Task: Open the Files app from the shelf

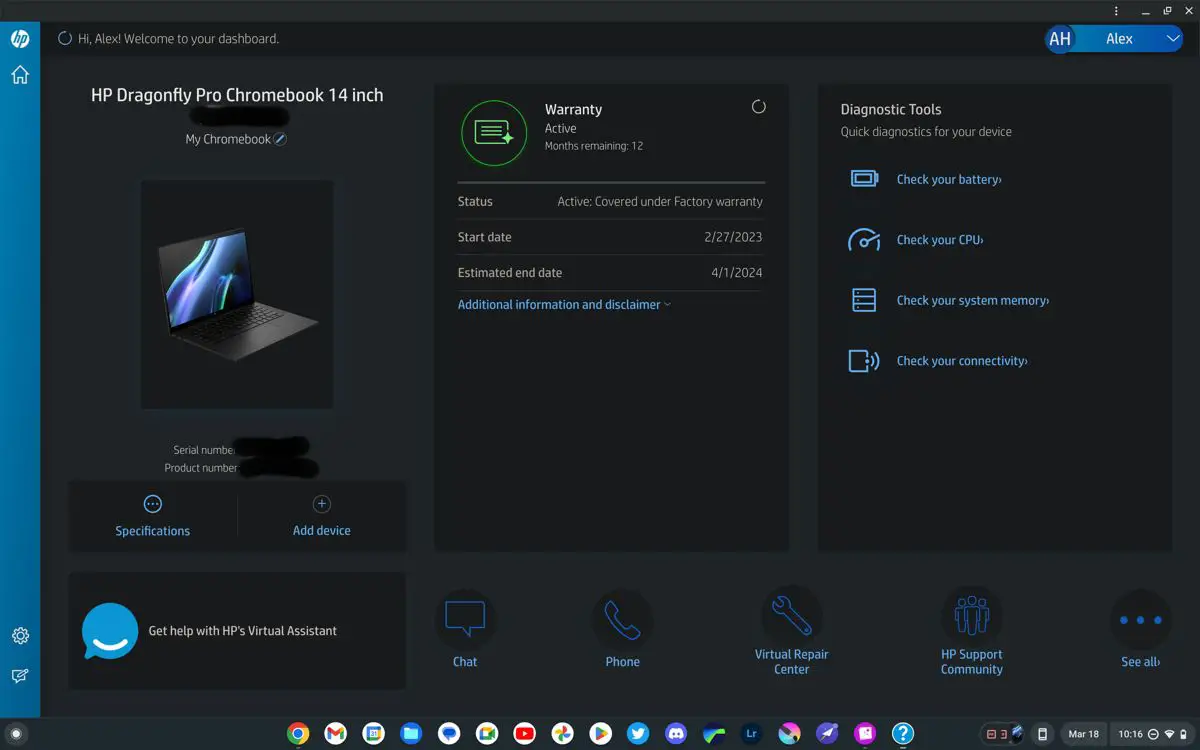Action: click(x=411, y=734)
